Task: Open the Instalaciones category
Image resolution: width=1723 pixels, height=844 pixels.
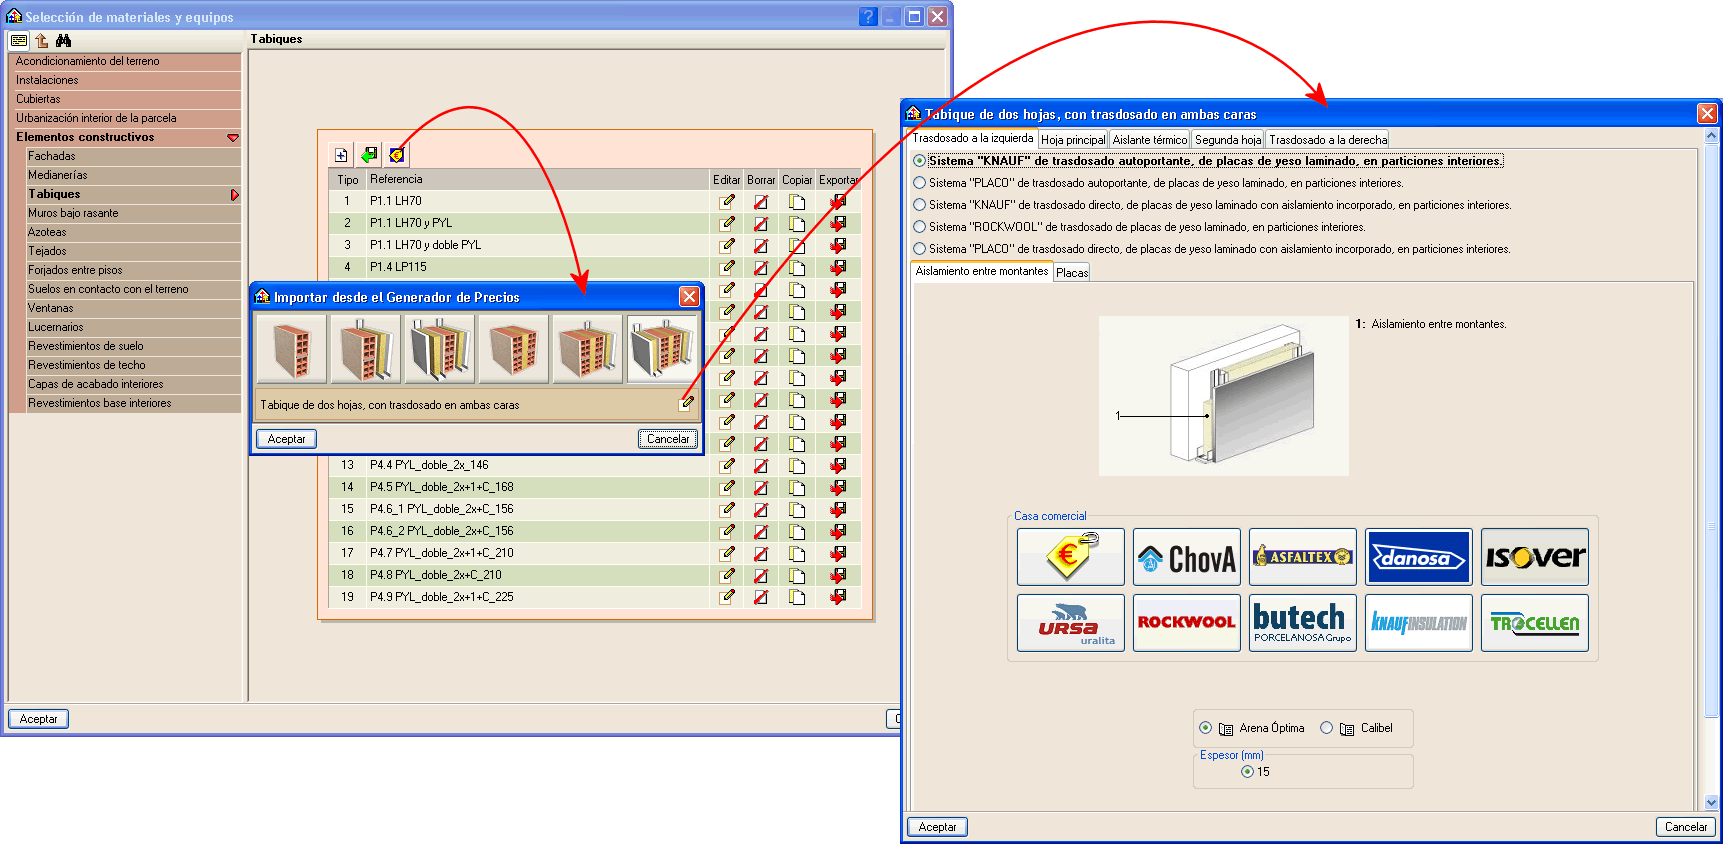Action: [x=126, y=80]
